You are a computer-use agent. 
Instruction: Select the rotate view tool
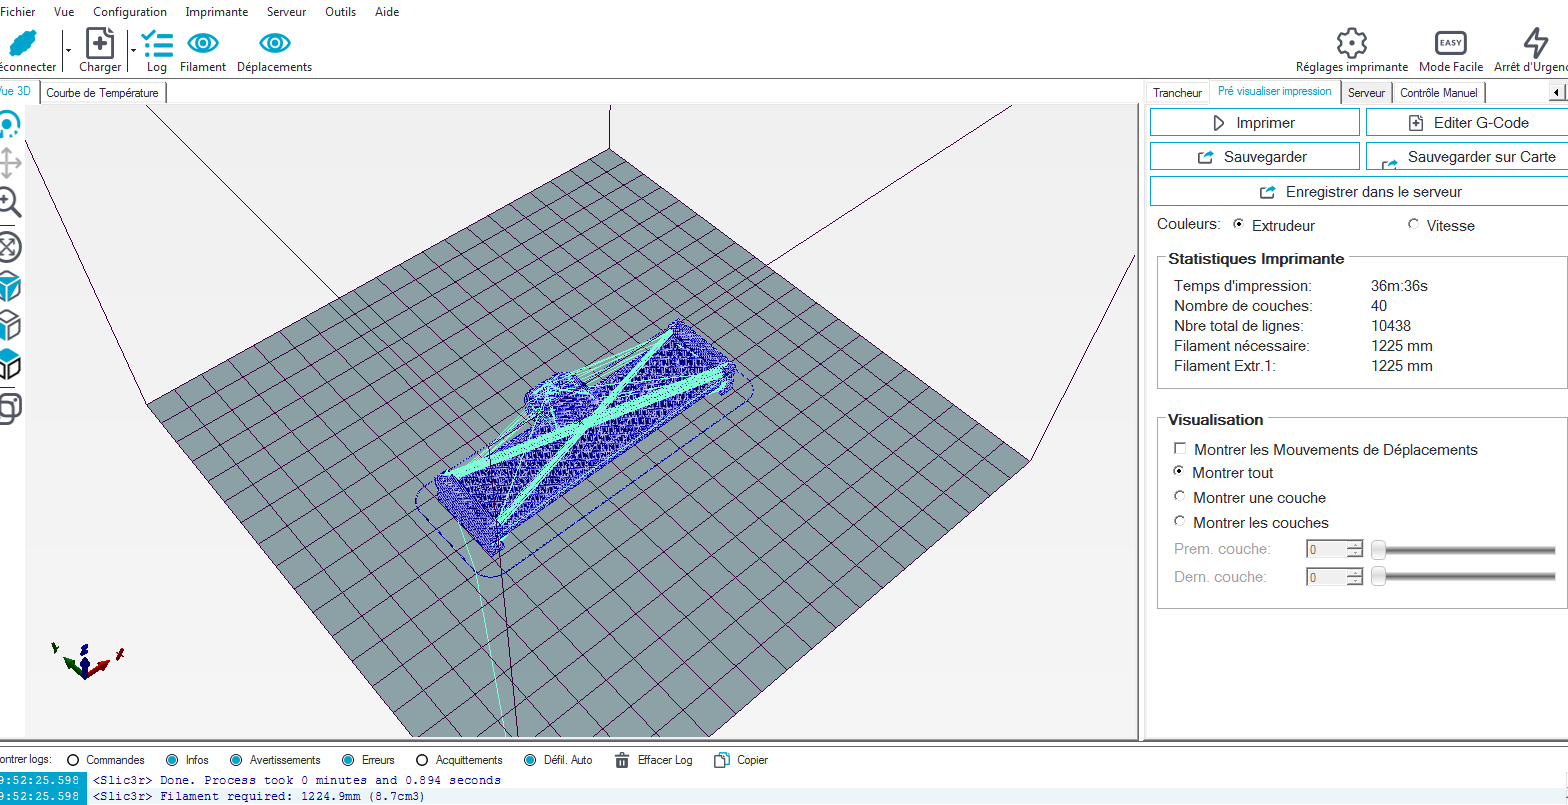click(x=8, y=126)
